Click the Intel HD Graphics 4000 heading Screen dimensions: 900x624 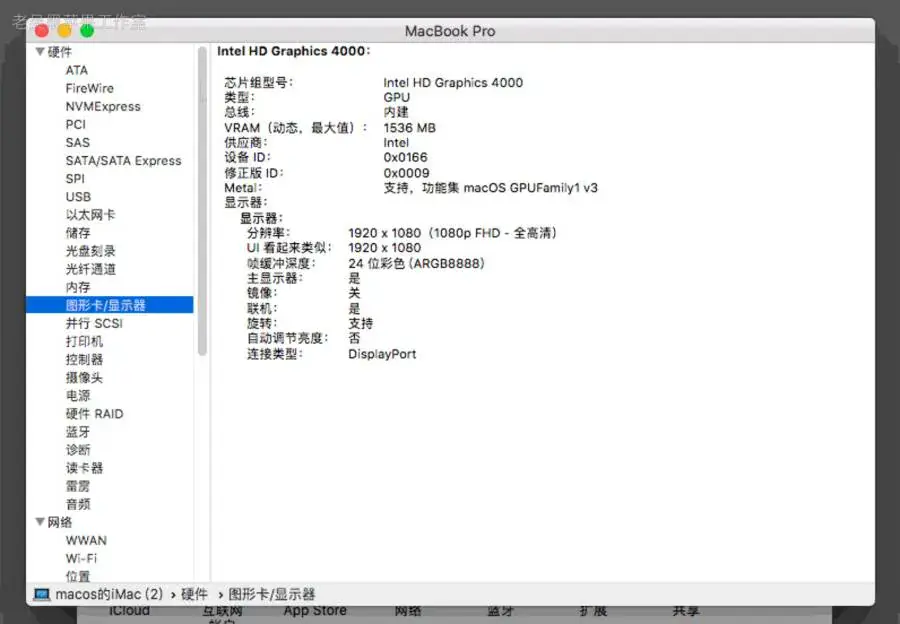click(x=293, y=51)
